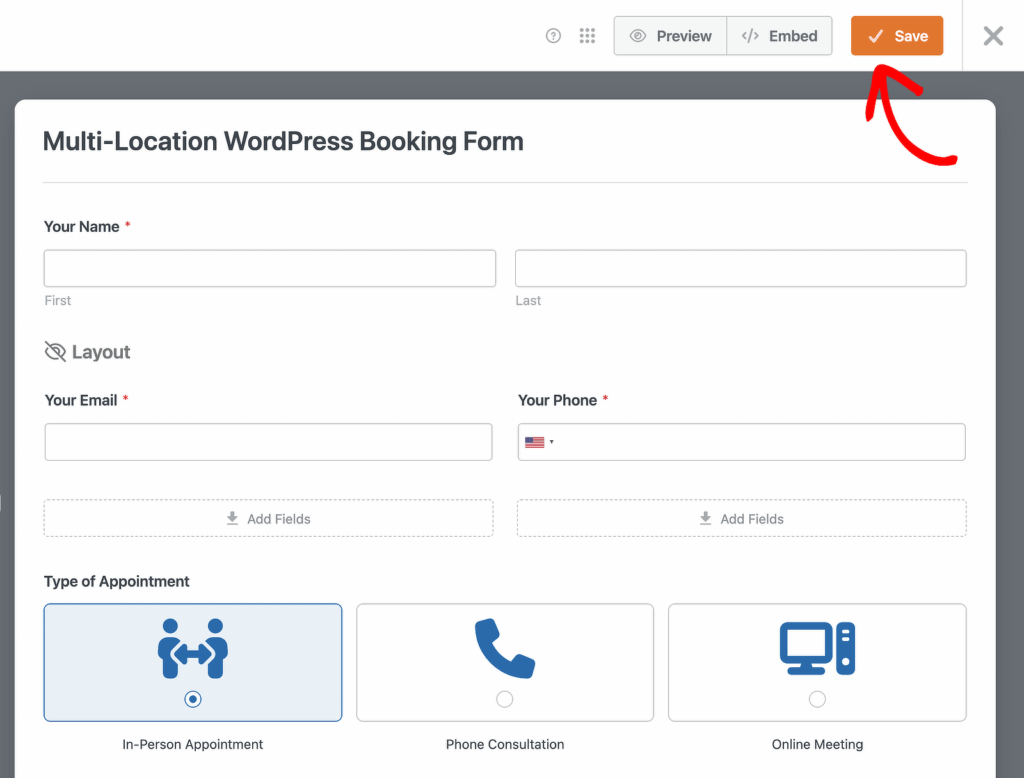Select the Online Meeting radio button
The height and width of the screenshot is (778, 1024).
coord(816,698)
